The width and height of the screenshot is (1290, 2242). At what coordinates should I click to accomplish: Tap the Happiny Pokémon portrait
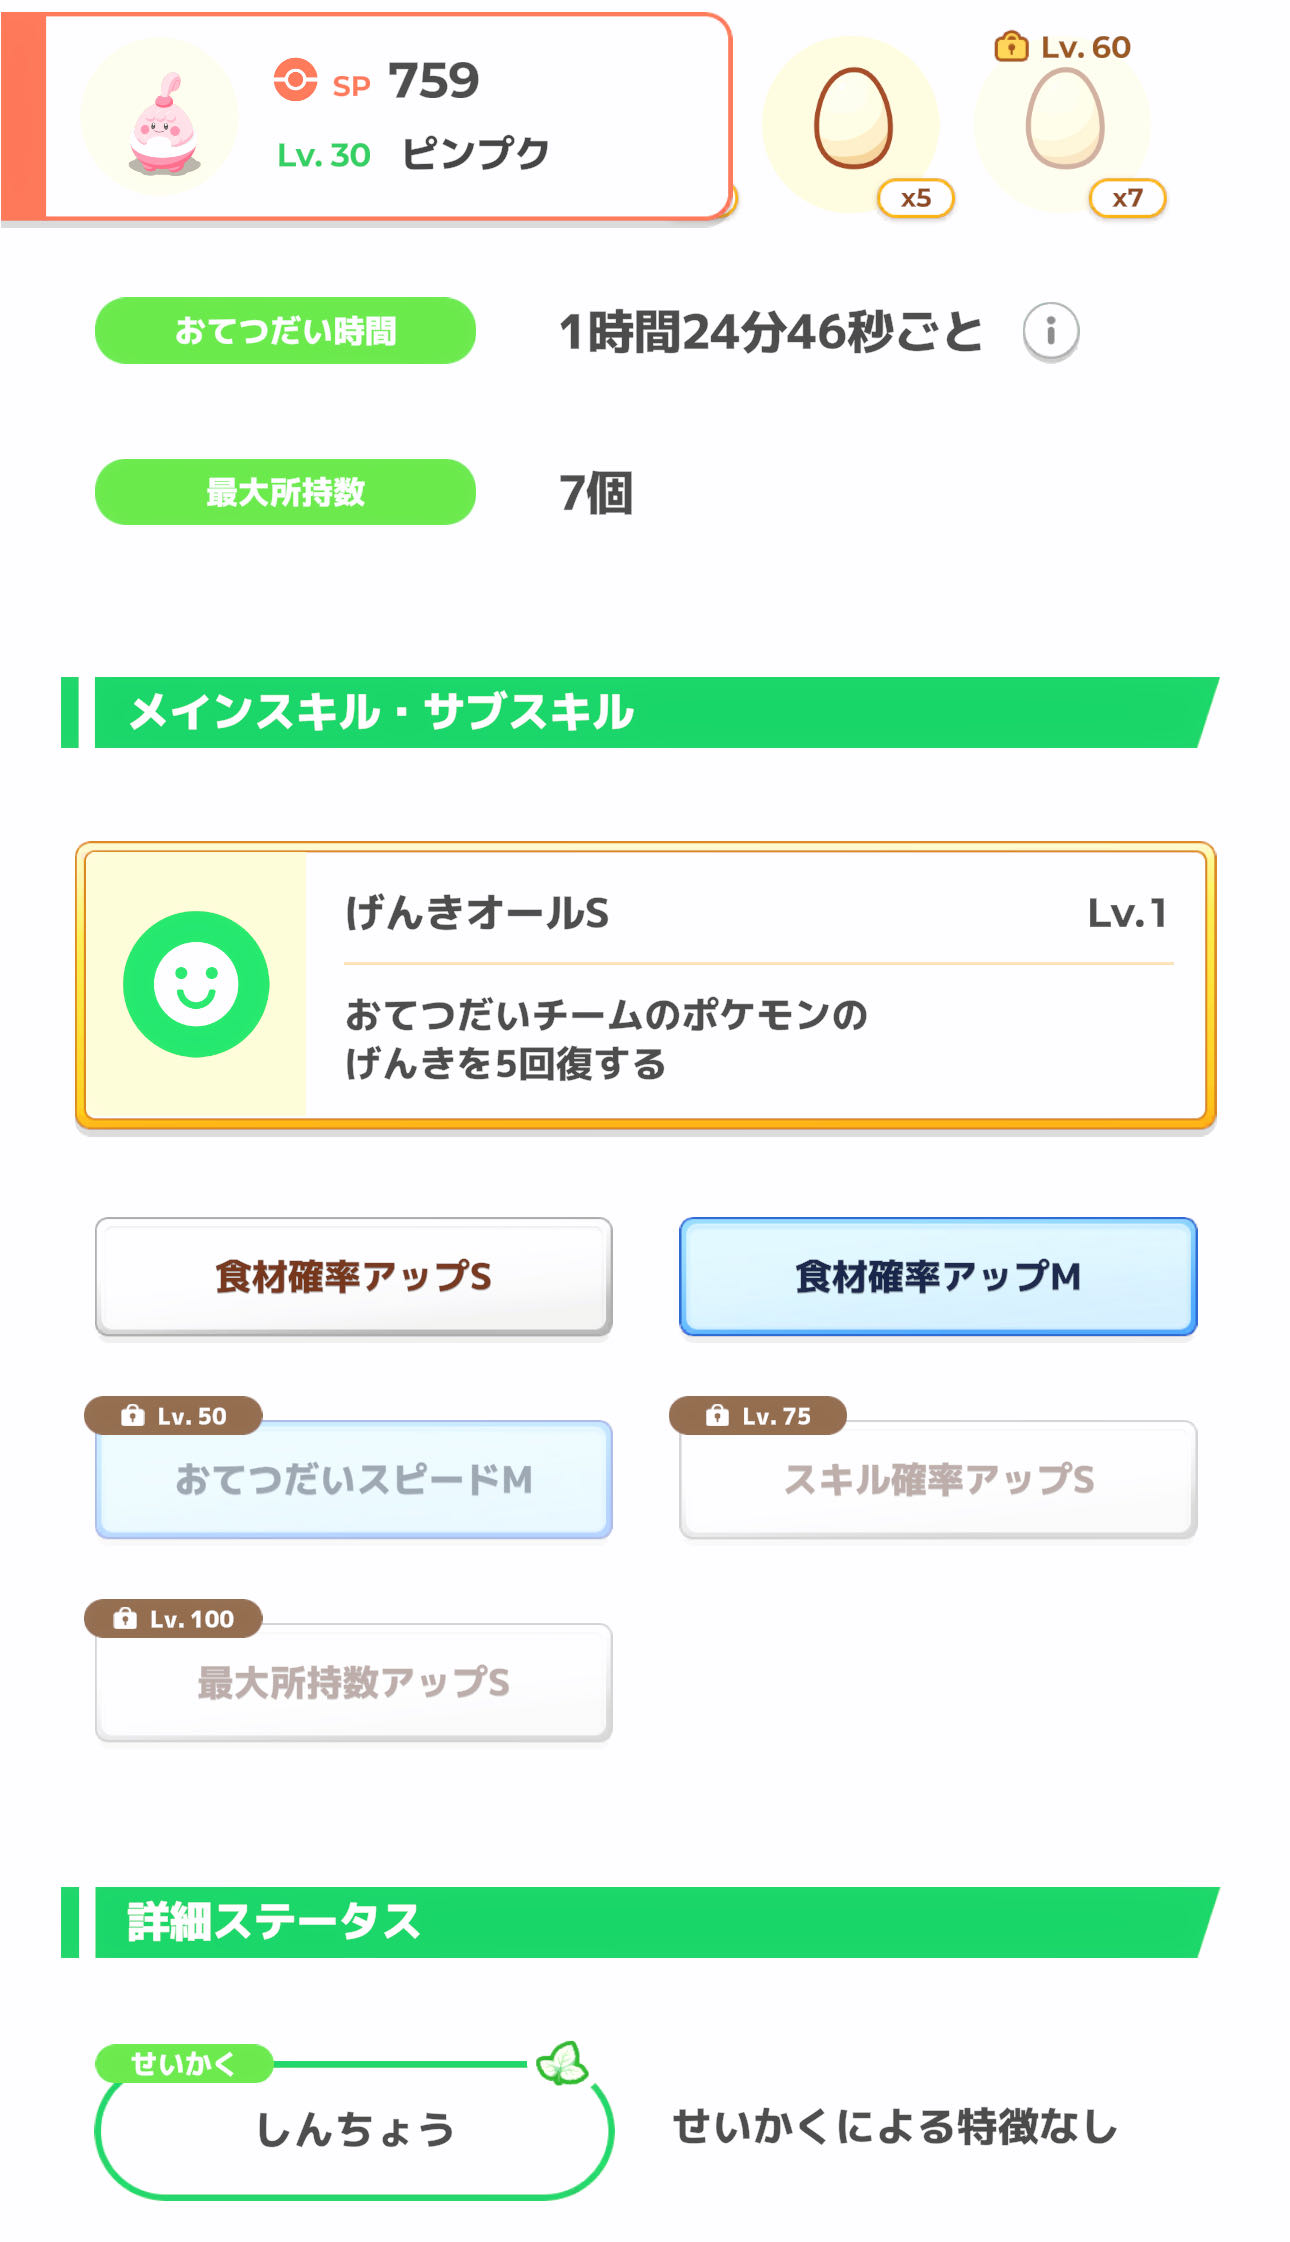[x=160, y=118]
